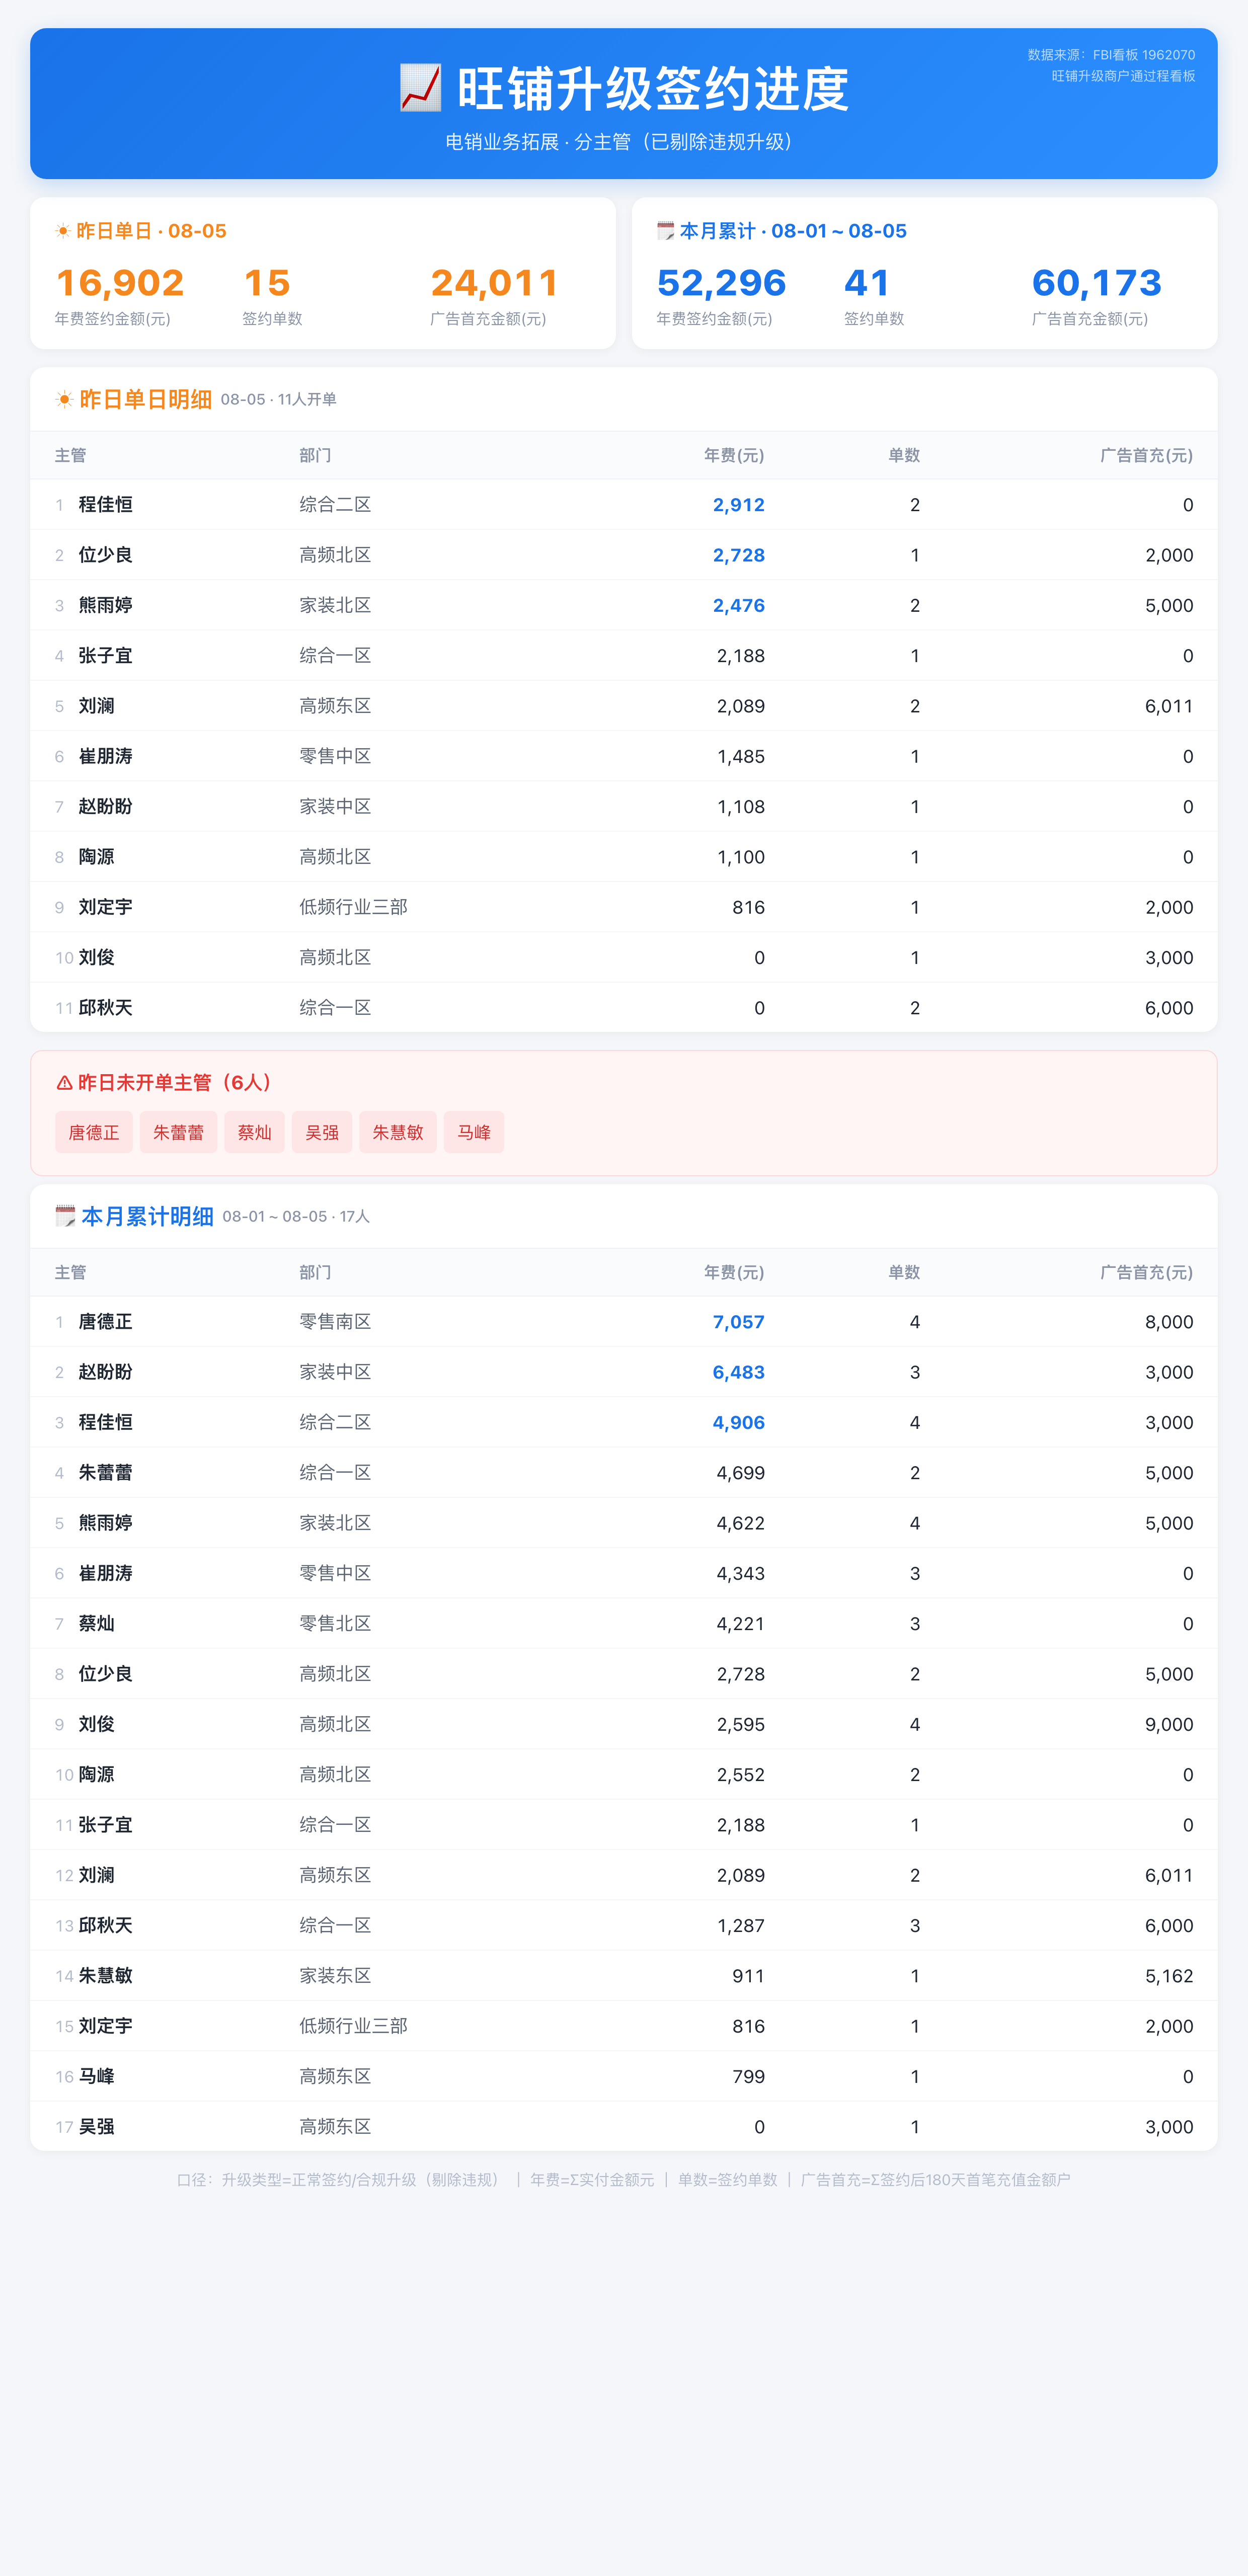Viewport: 1248px width, 2576px height.
Task: Click the 5,162 广告首充 value for 朱慧敏
Action: [1169, 1976]
